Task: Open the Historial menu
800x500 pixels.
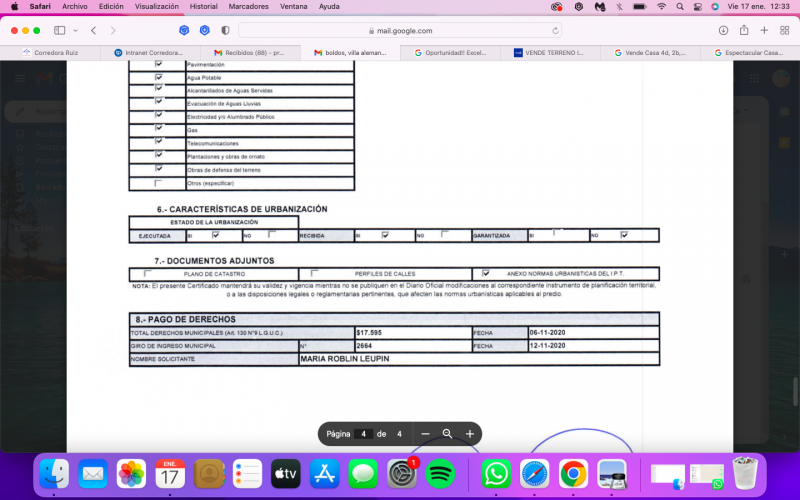Action: click(204, 7)
